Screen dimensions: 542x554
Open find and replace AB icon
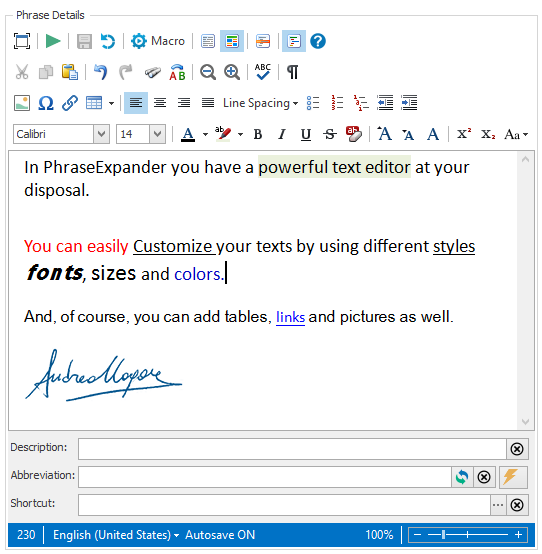(x=177, y=72)
